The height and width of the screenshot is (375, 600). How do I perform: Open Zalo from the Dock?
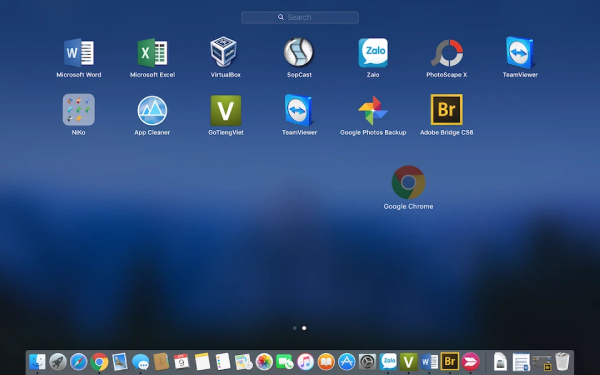coord(388,362)
